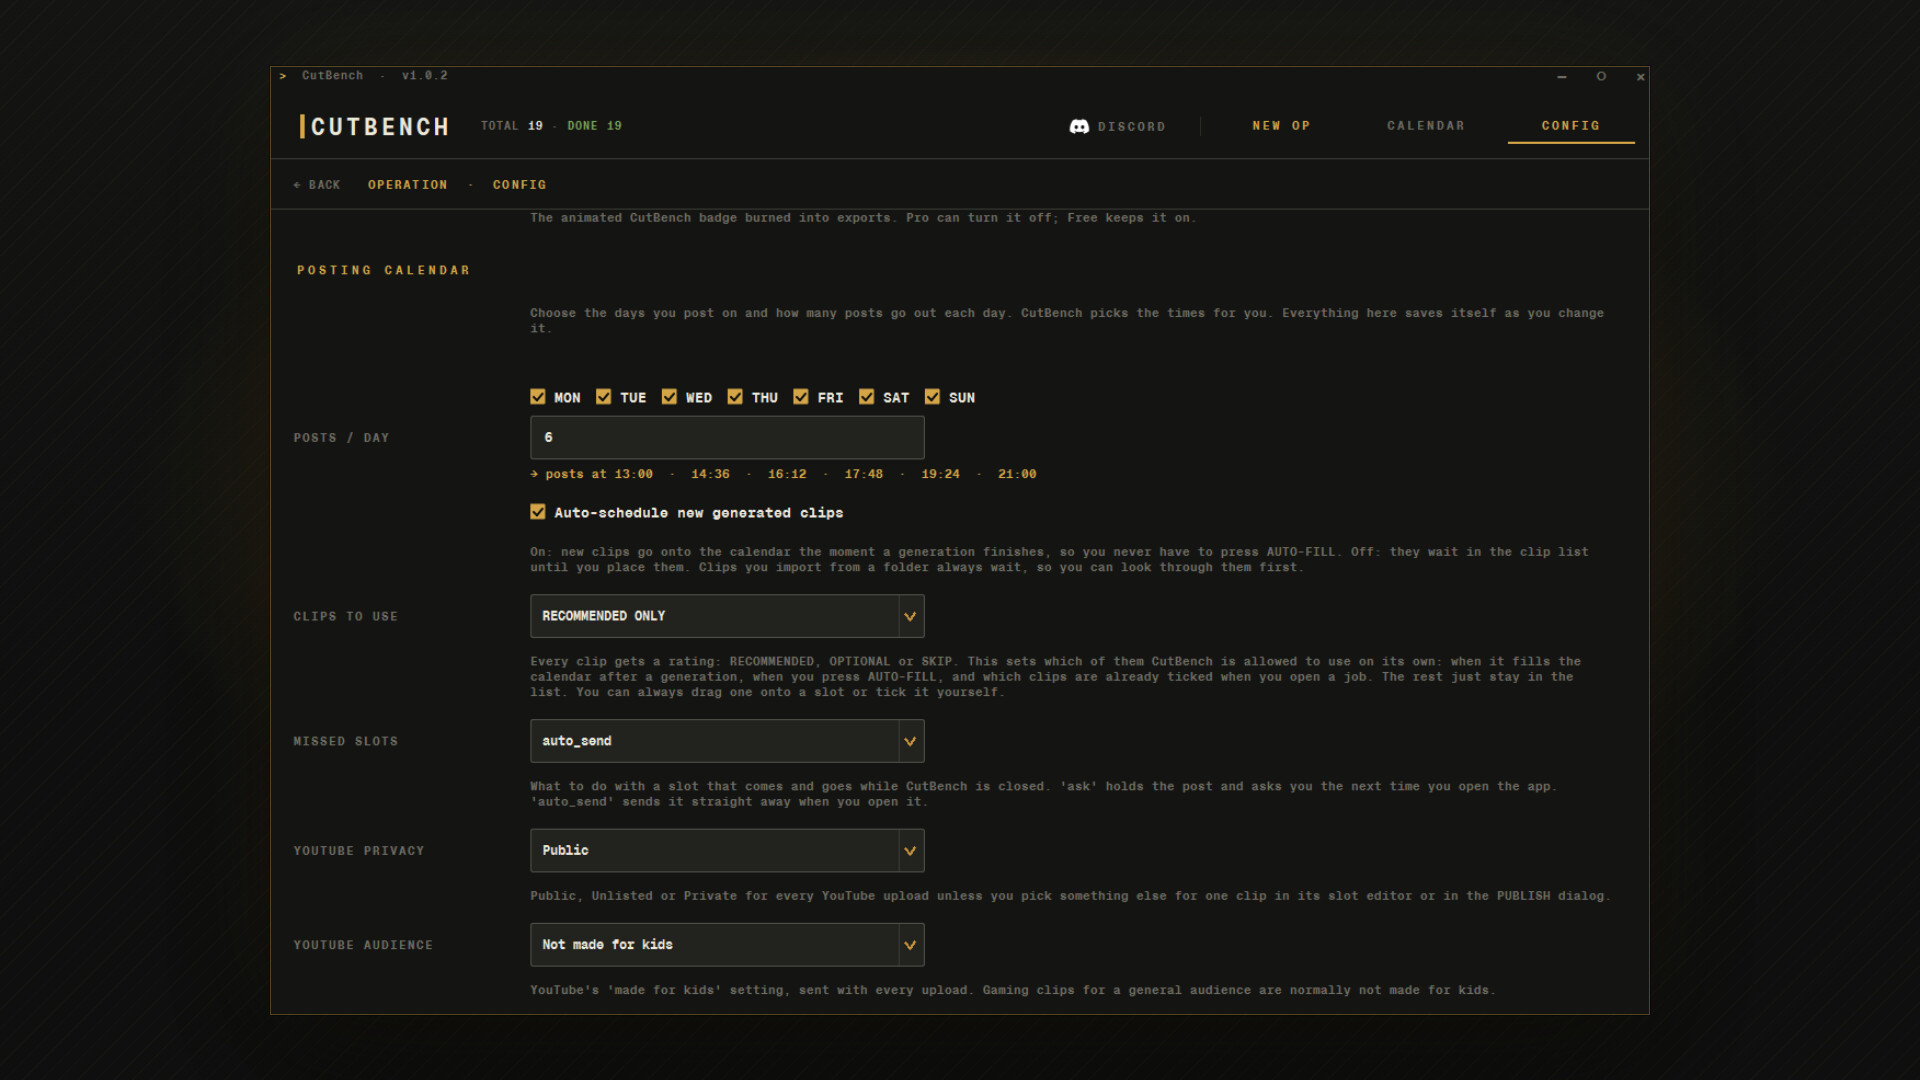Toggle Auto-schedule new generated clips

538,512
